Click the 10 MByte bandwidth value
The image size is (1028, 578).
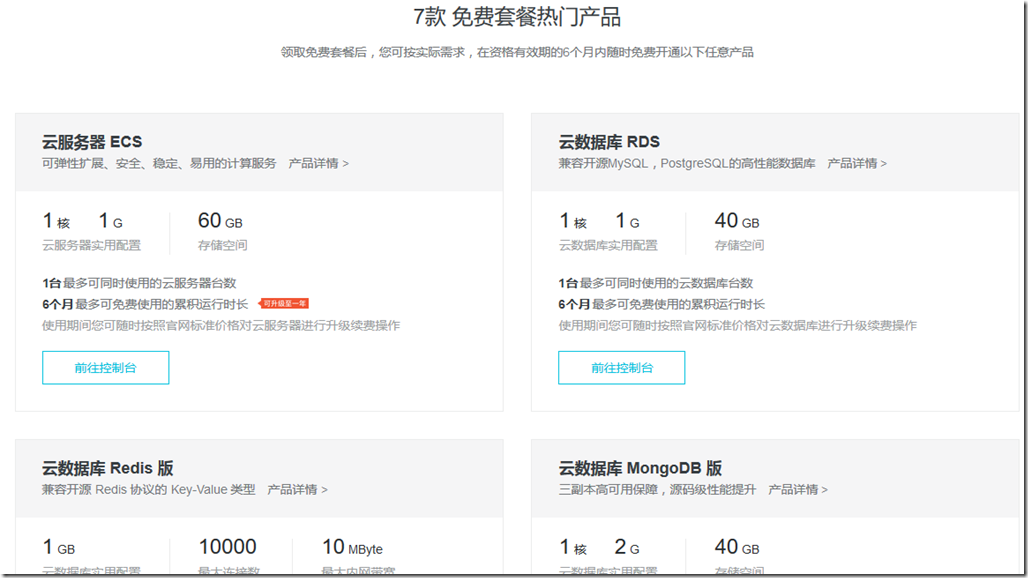click(352, 547)
